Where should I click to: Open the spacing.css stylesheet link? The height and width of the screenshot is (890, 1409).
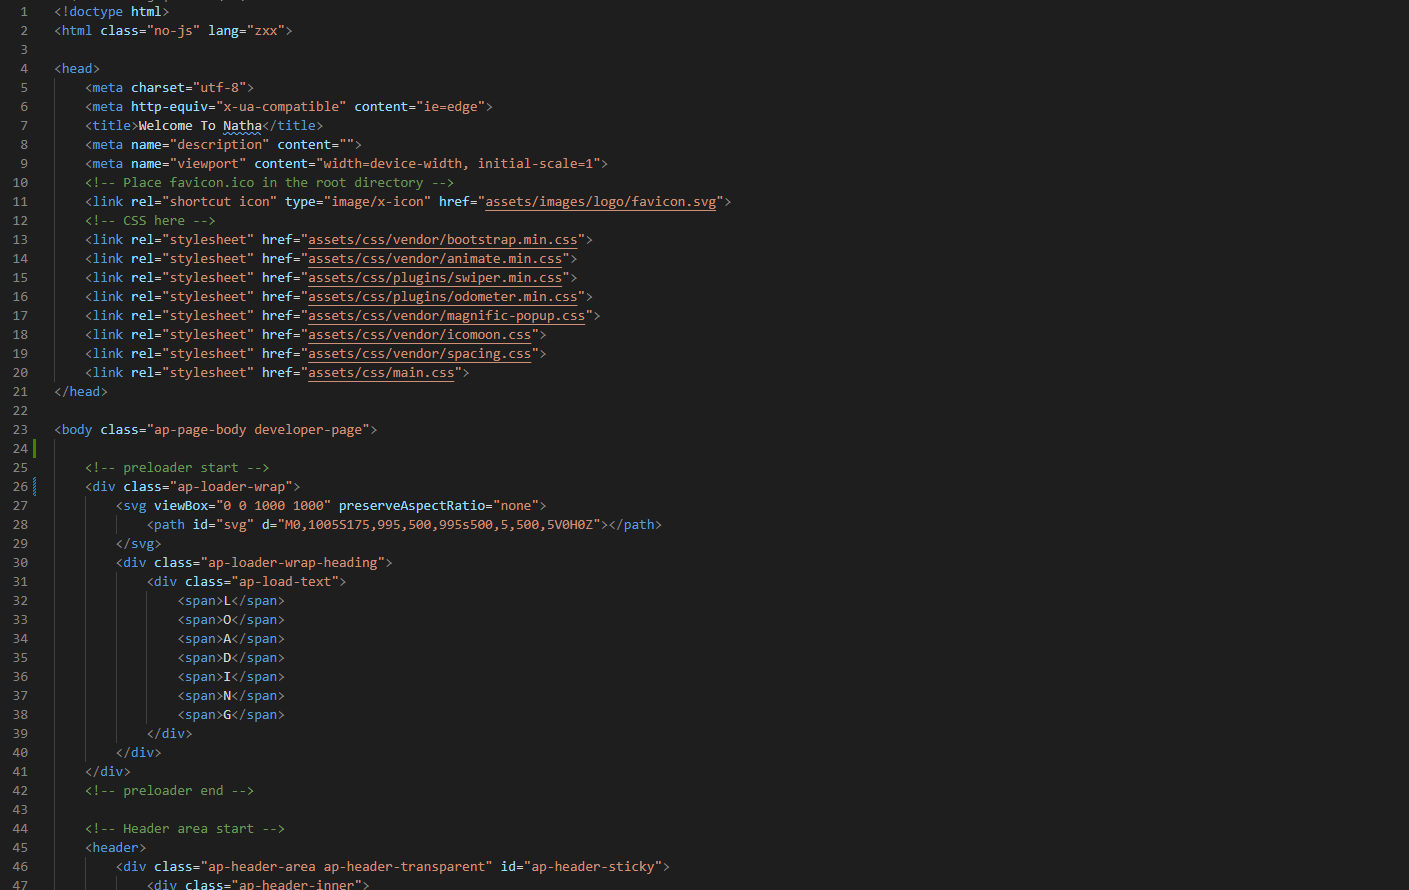pyautogui.click(x=420, y=354)
